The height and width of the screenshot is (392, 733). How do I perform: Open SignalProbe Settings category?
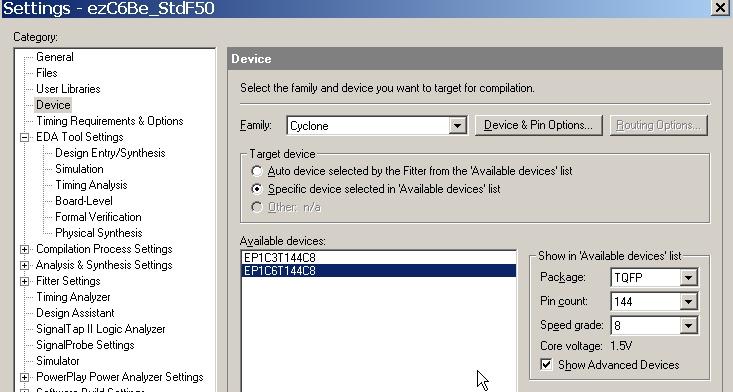(85, 345)
